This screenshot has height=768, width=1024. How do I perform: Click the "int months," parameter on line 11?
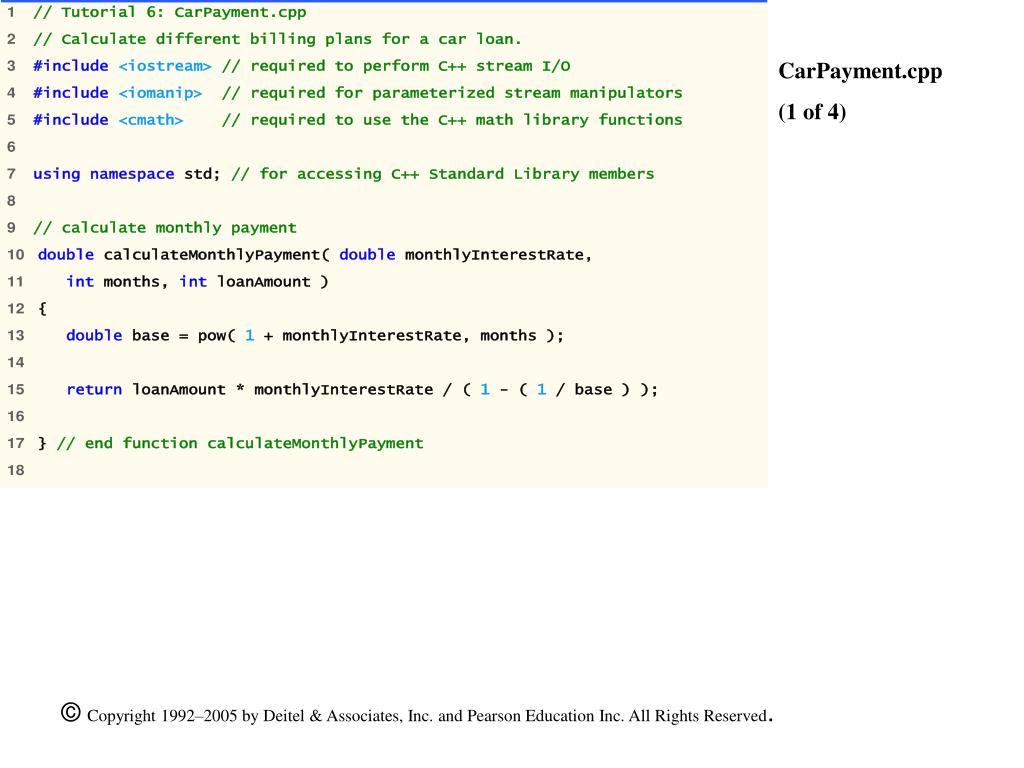point(117,282)
